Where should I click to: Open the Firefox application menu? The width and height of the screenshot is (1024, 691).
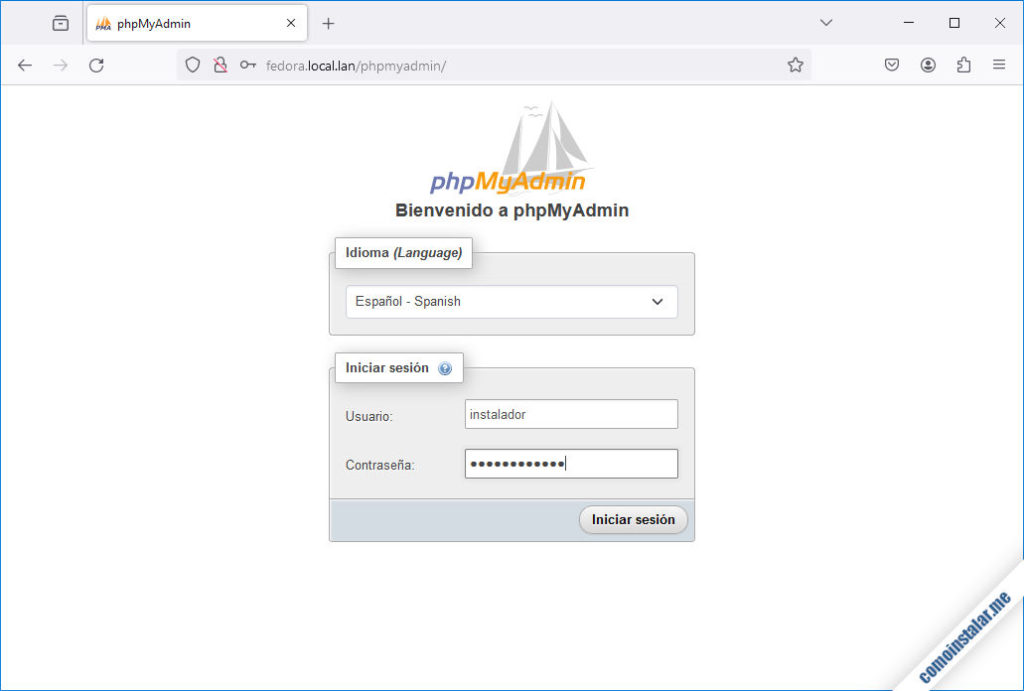point(998,64)
